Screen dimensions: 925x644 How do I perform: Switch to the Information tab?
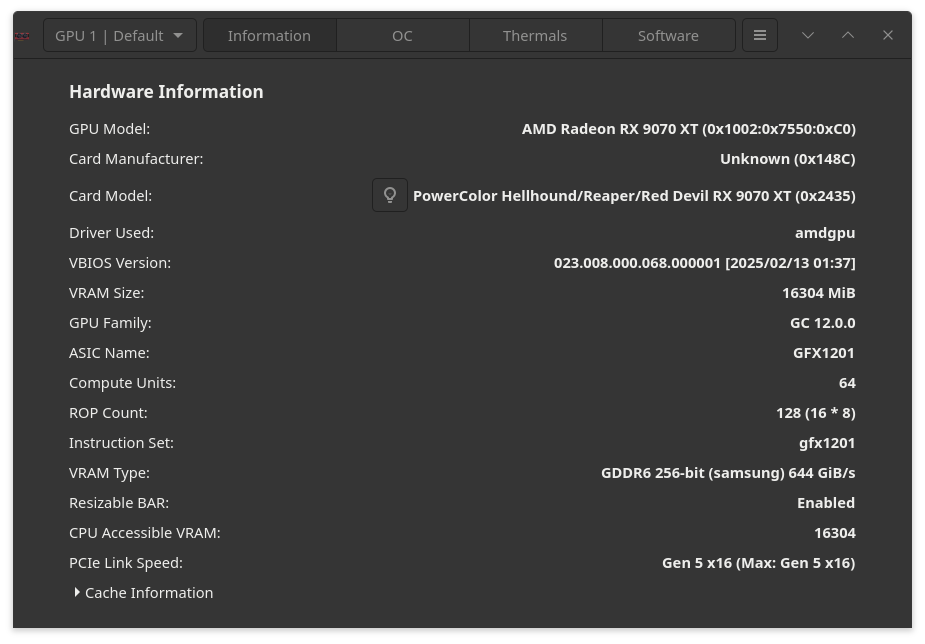coord(270,35)
